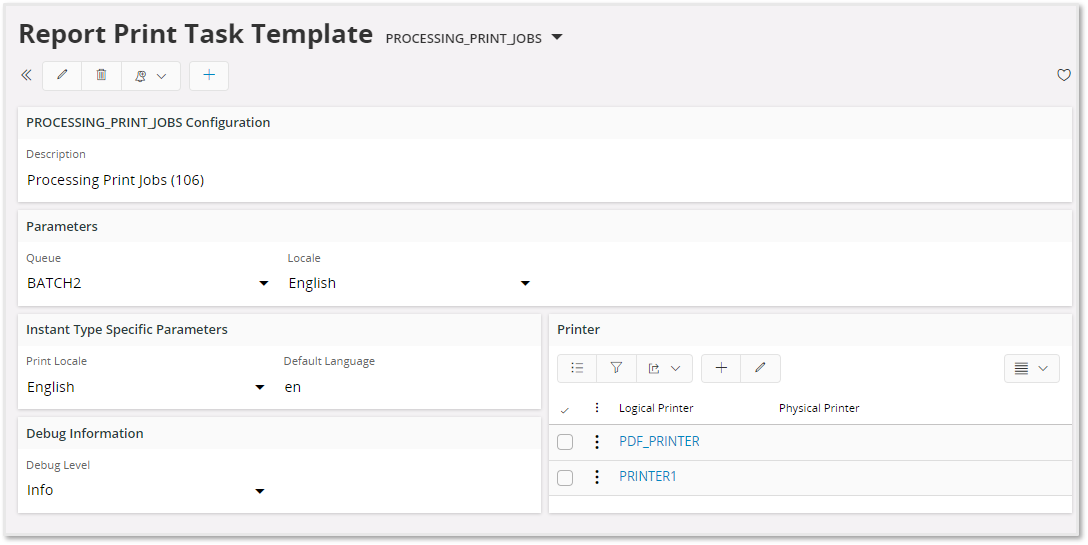The height and width of the screenshot is (545, 1088).
Task: Open row menu for PDF_PRINTER
Action: (x=597, y=442)
